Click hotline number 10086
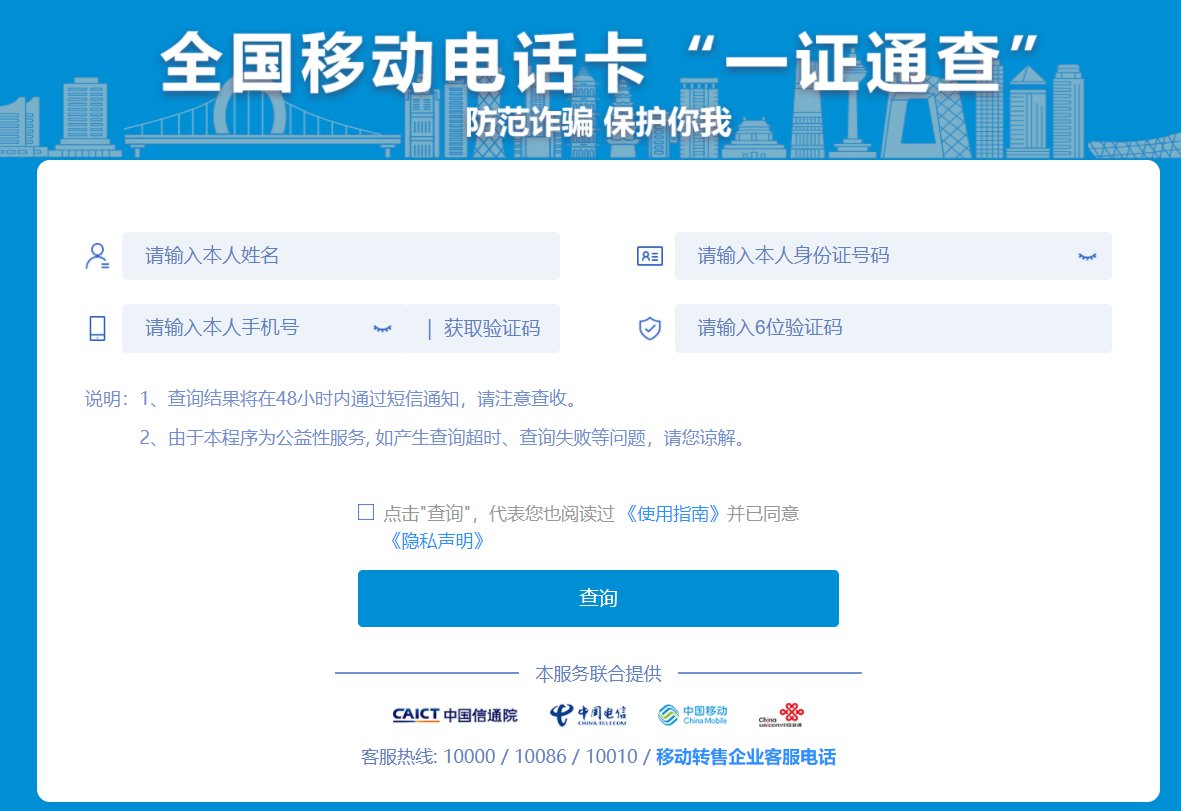The height and width of the screenshot is (811, 1181). 540,757
